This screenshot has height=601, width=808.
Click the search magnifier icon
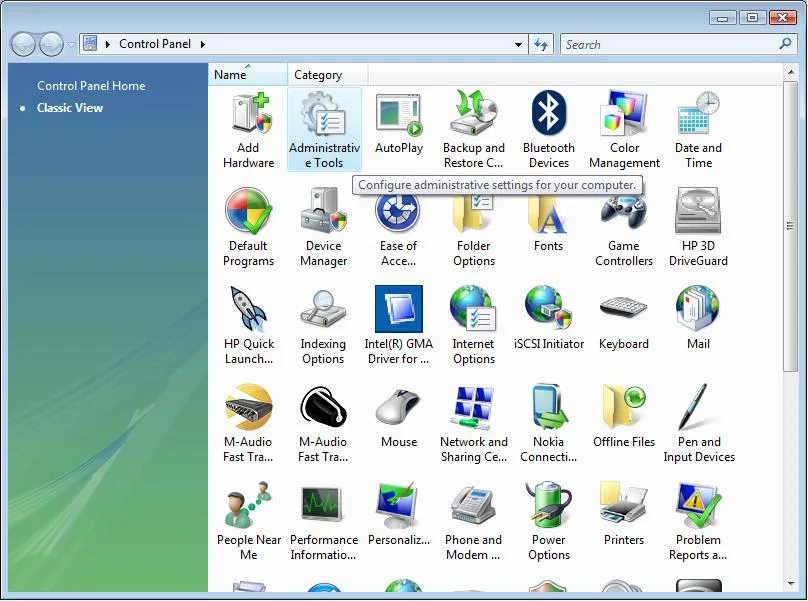tap(785, 44)
